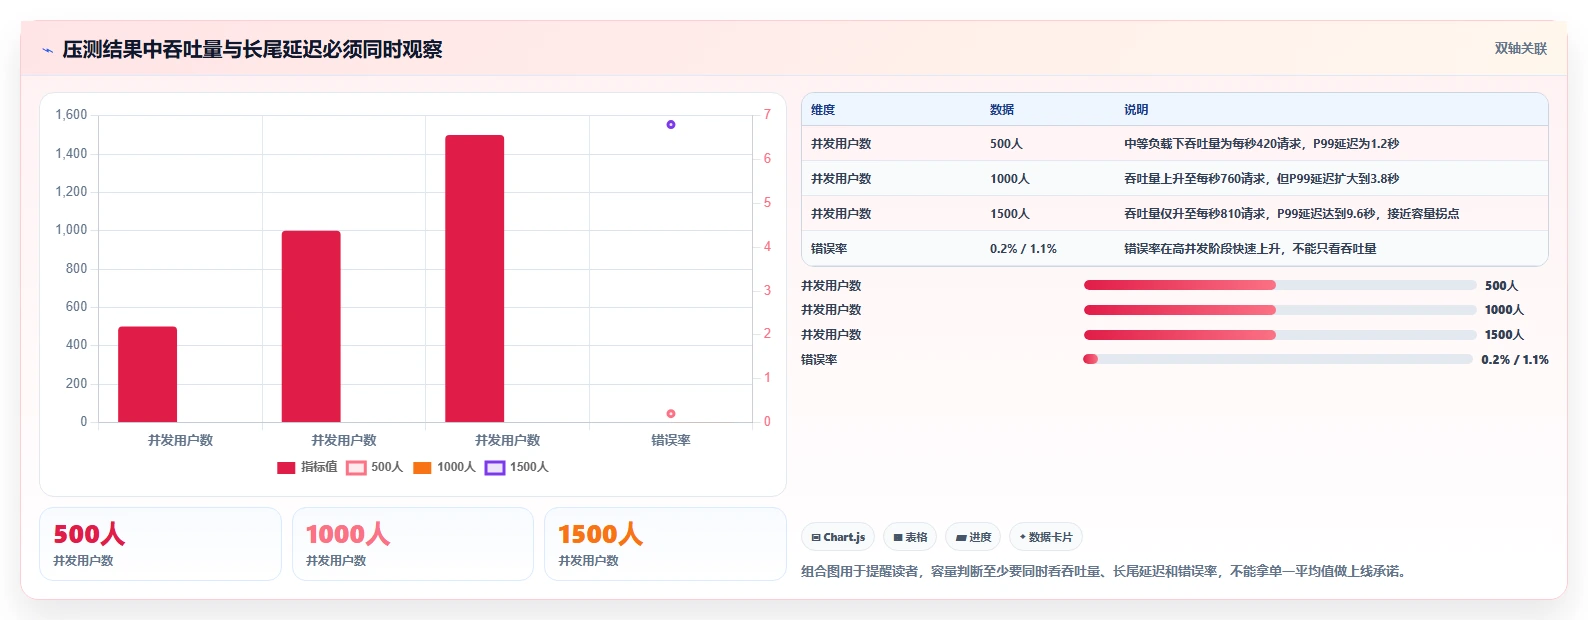Click the 进度 tag pill

pyautogui.click(x=973, y=537)
